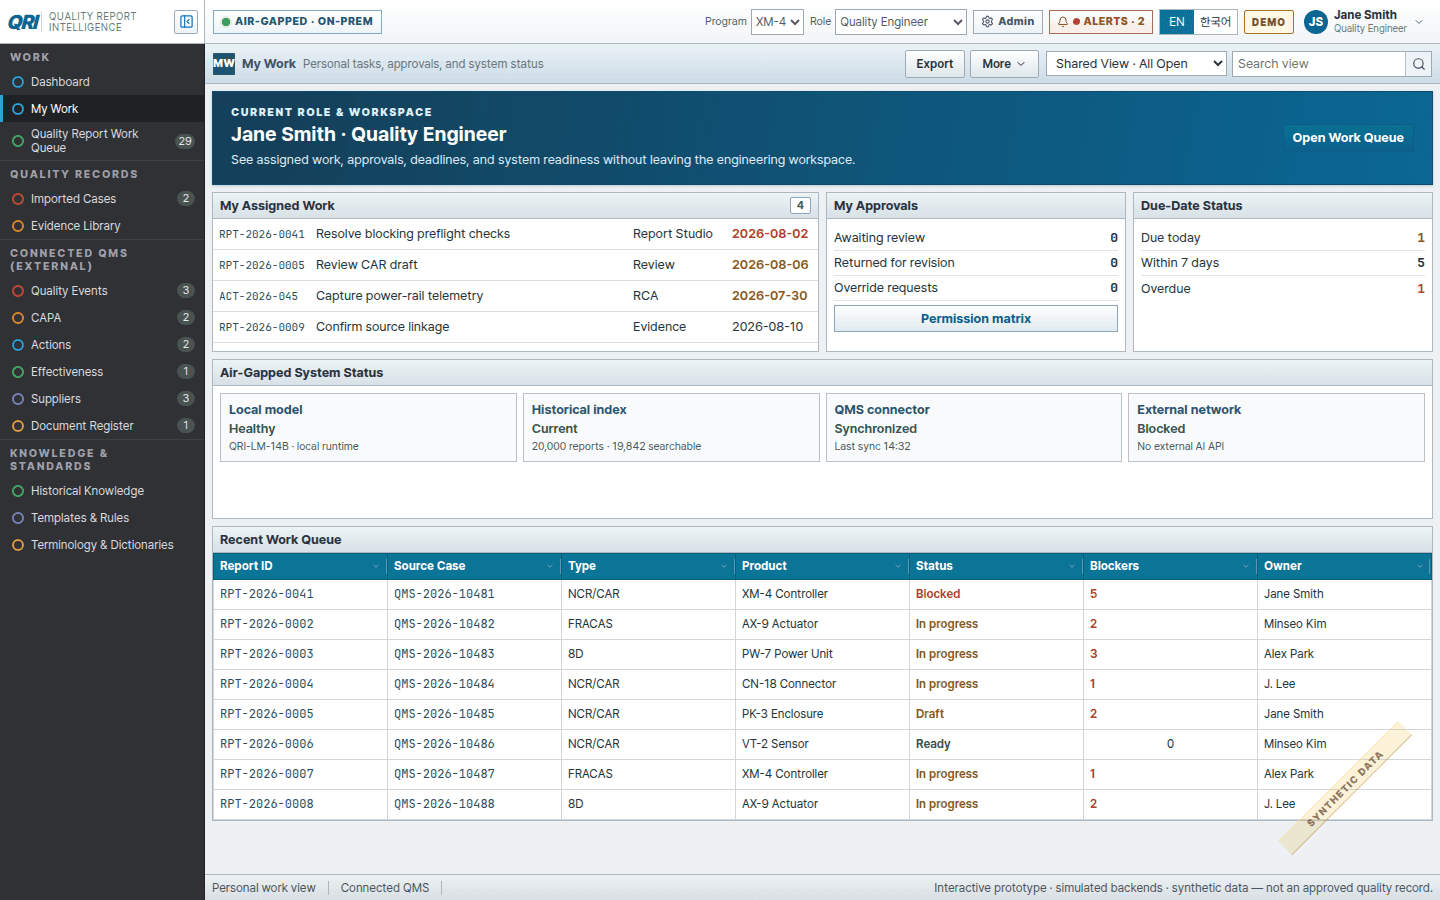Click the Imported Cases circle icon
This screenshot has width=1440, height=900.
[18, 199]
